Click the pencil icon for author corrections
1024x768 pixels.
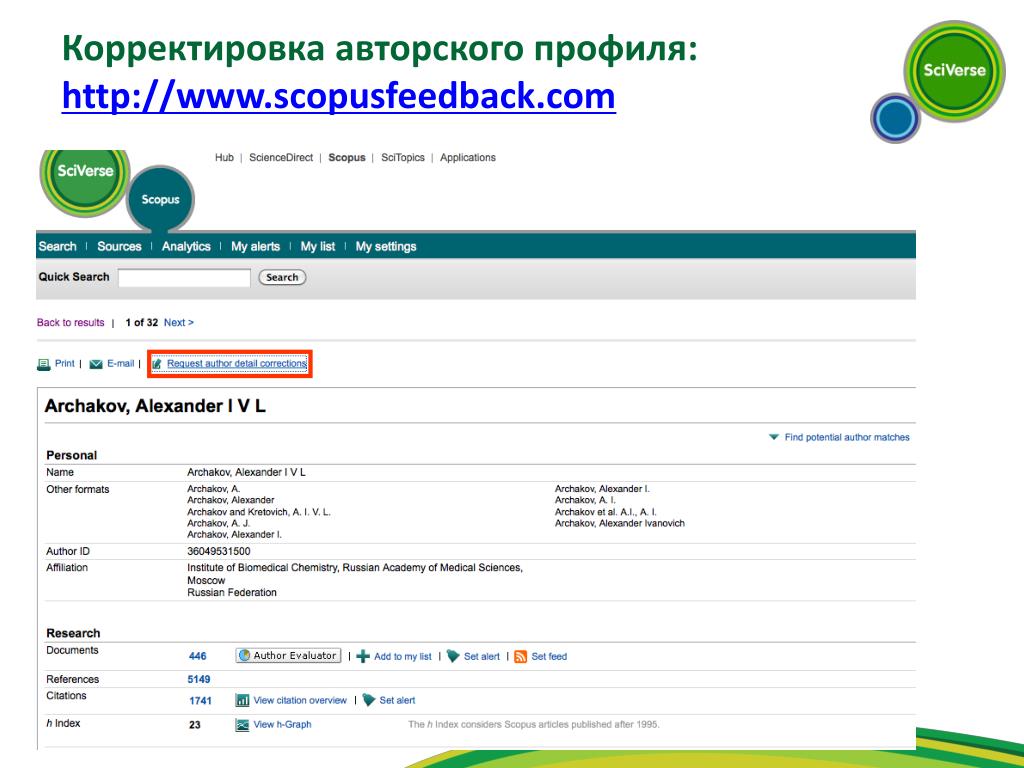157,364
